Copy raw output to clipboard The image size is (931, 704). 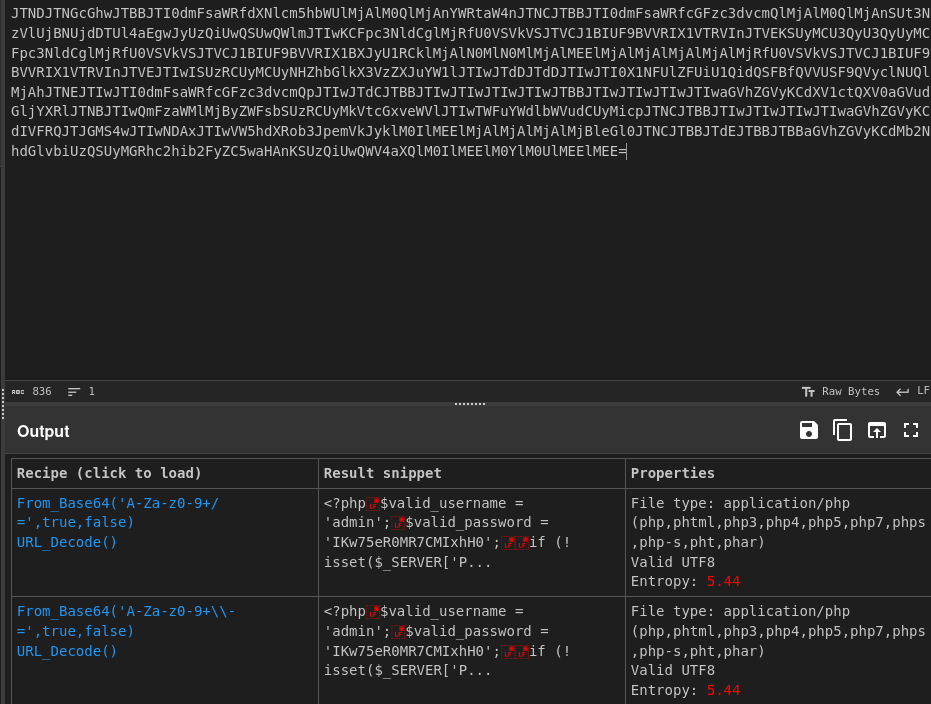click(843, 430)
